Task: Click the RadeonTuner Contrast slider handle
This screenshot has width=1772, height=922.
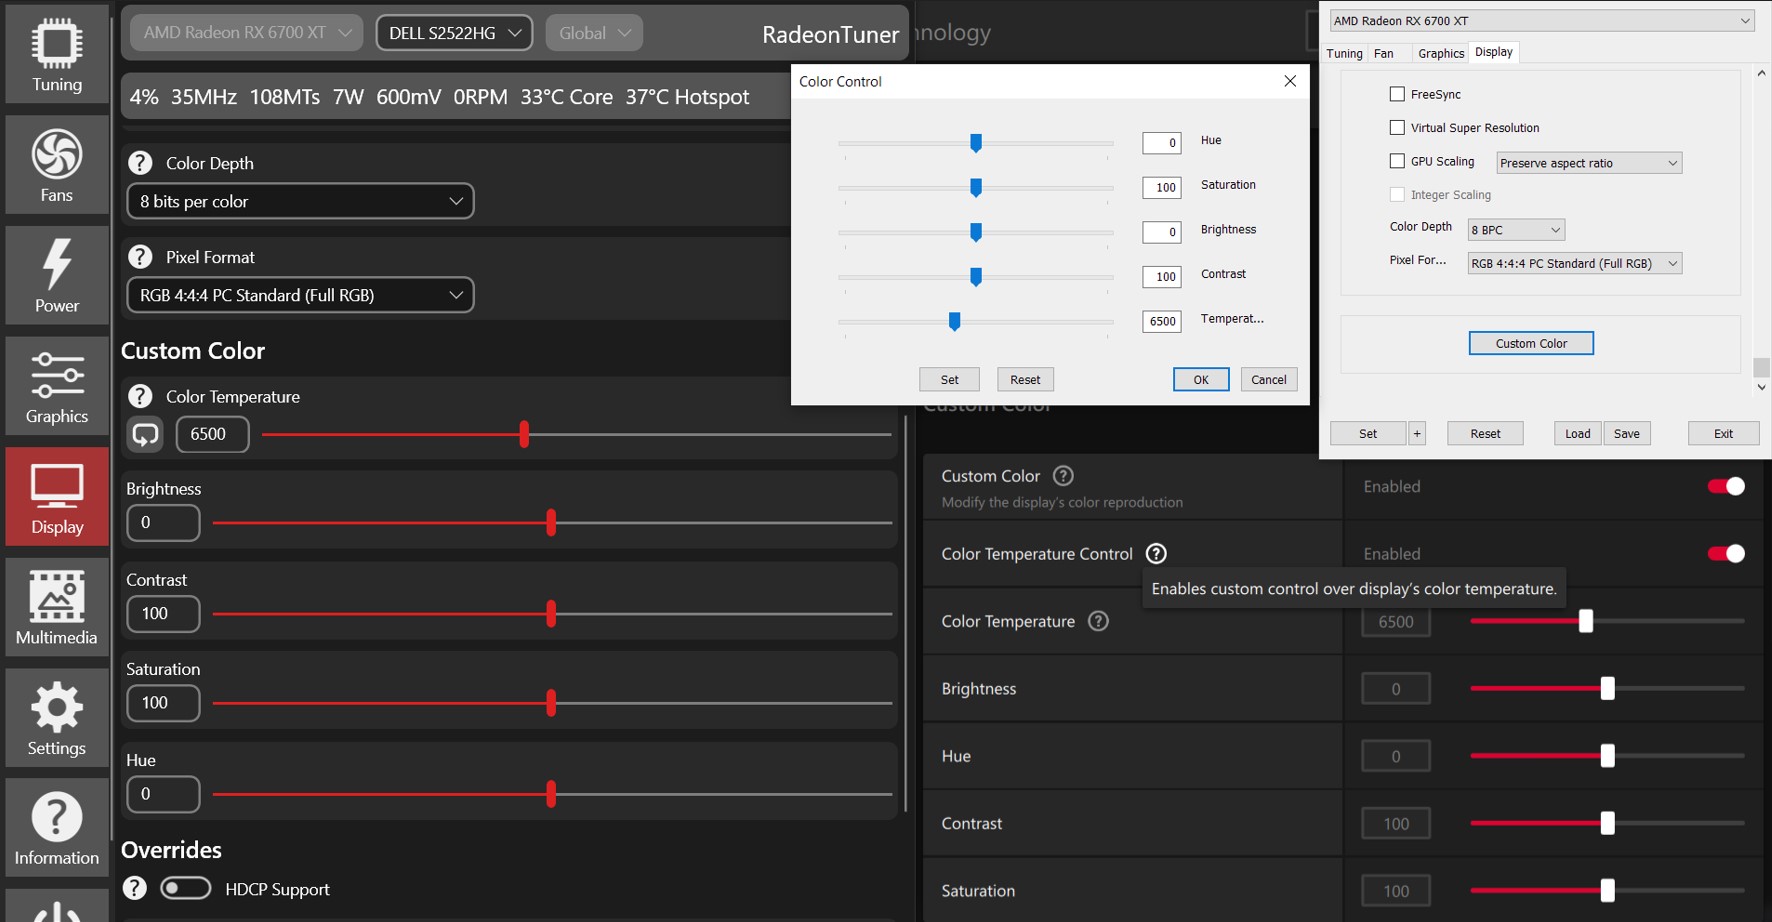Action: pos(551,614)
